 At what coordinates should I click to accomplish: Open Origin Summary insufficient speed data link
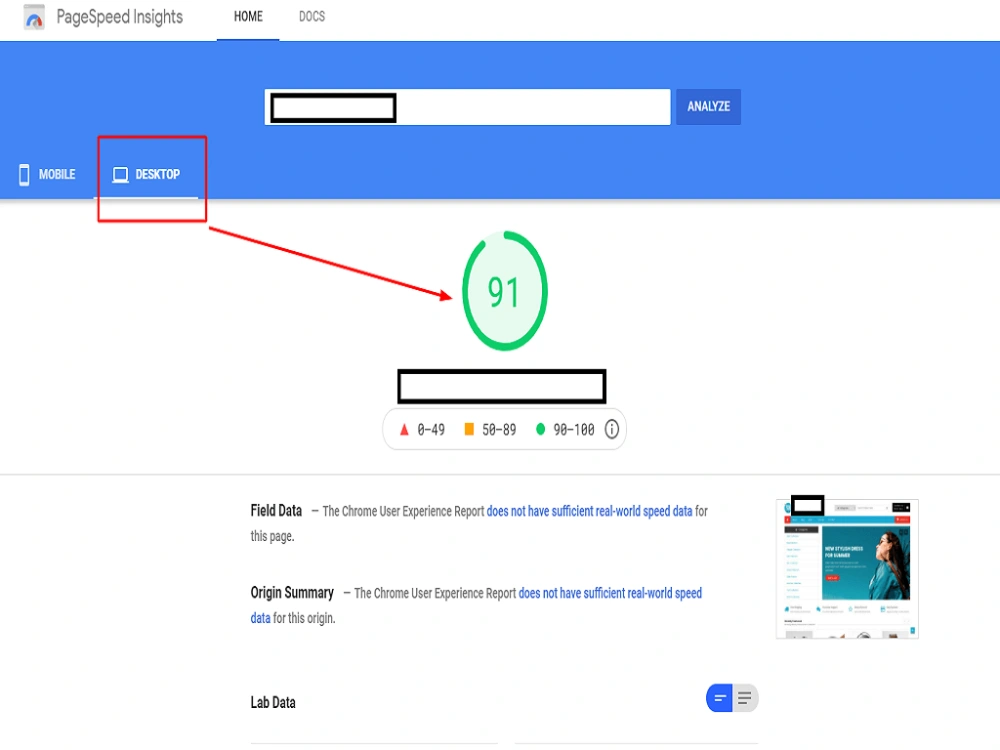(610, 593)
